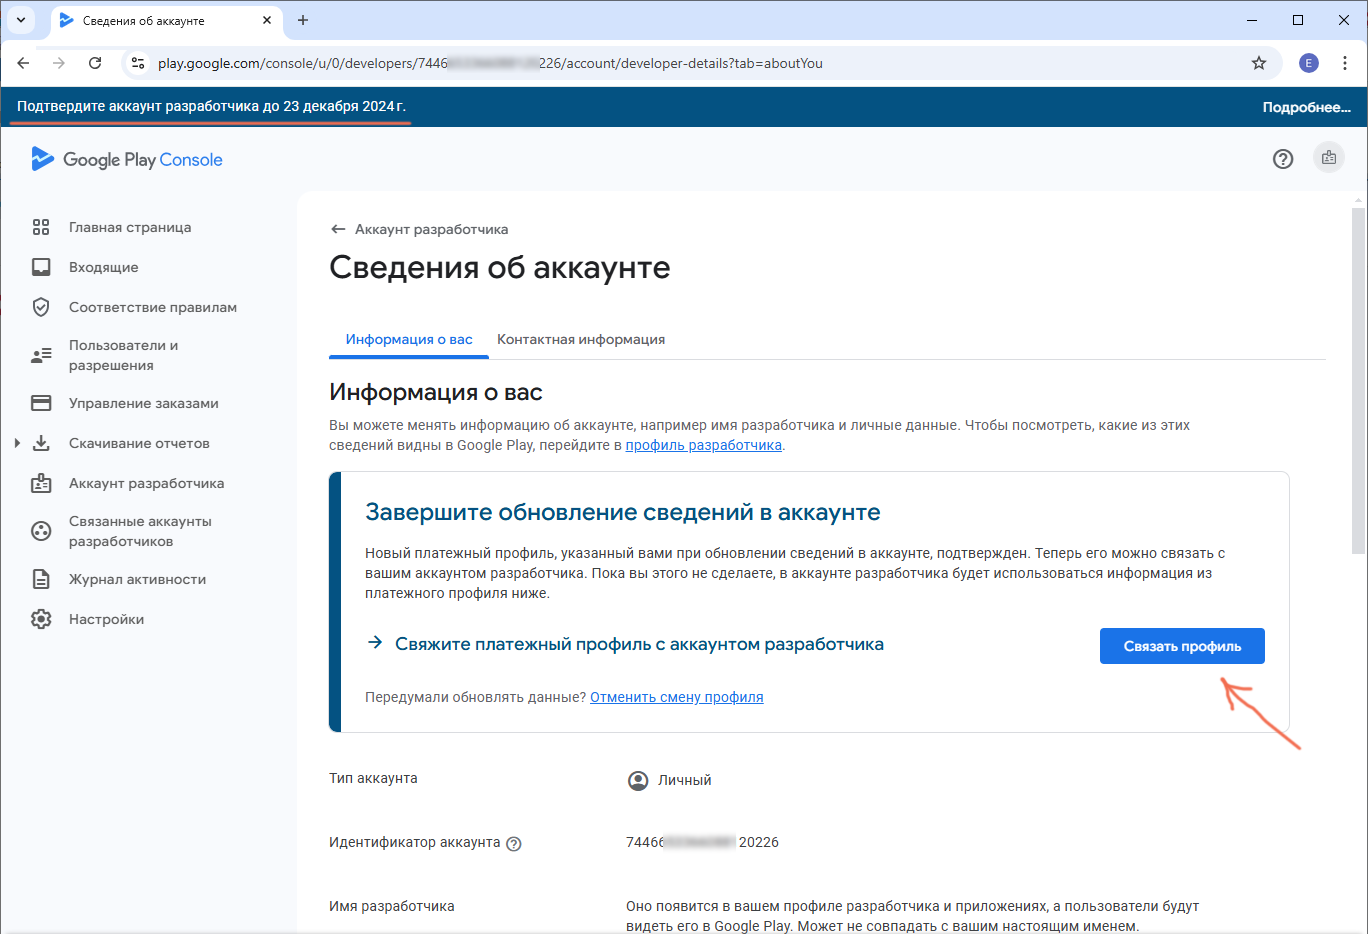Follow the 'профиль разработчика' link

pos(704,445)
